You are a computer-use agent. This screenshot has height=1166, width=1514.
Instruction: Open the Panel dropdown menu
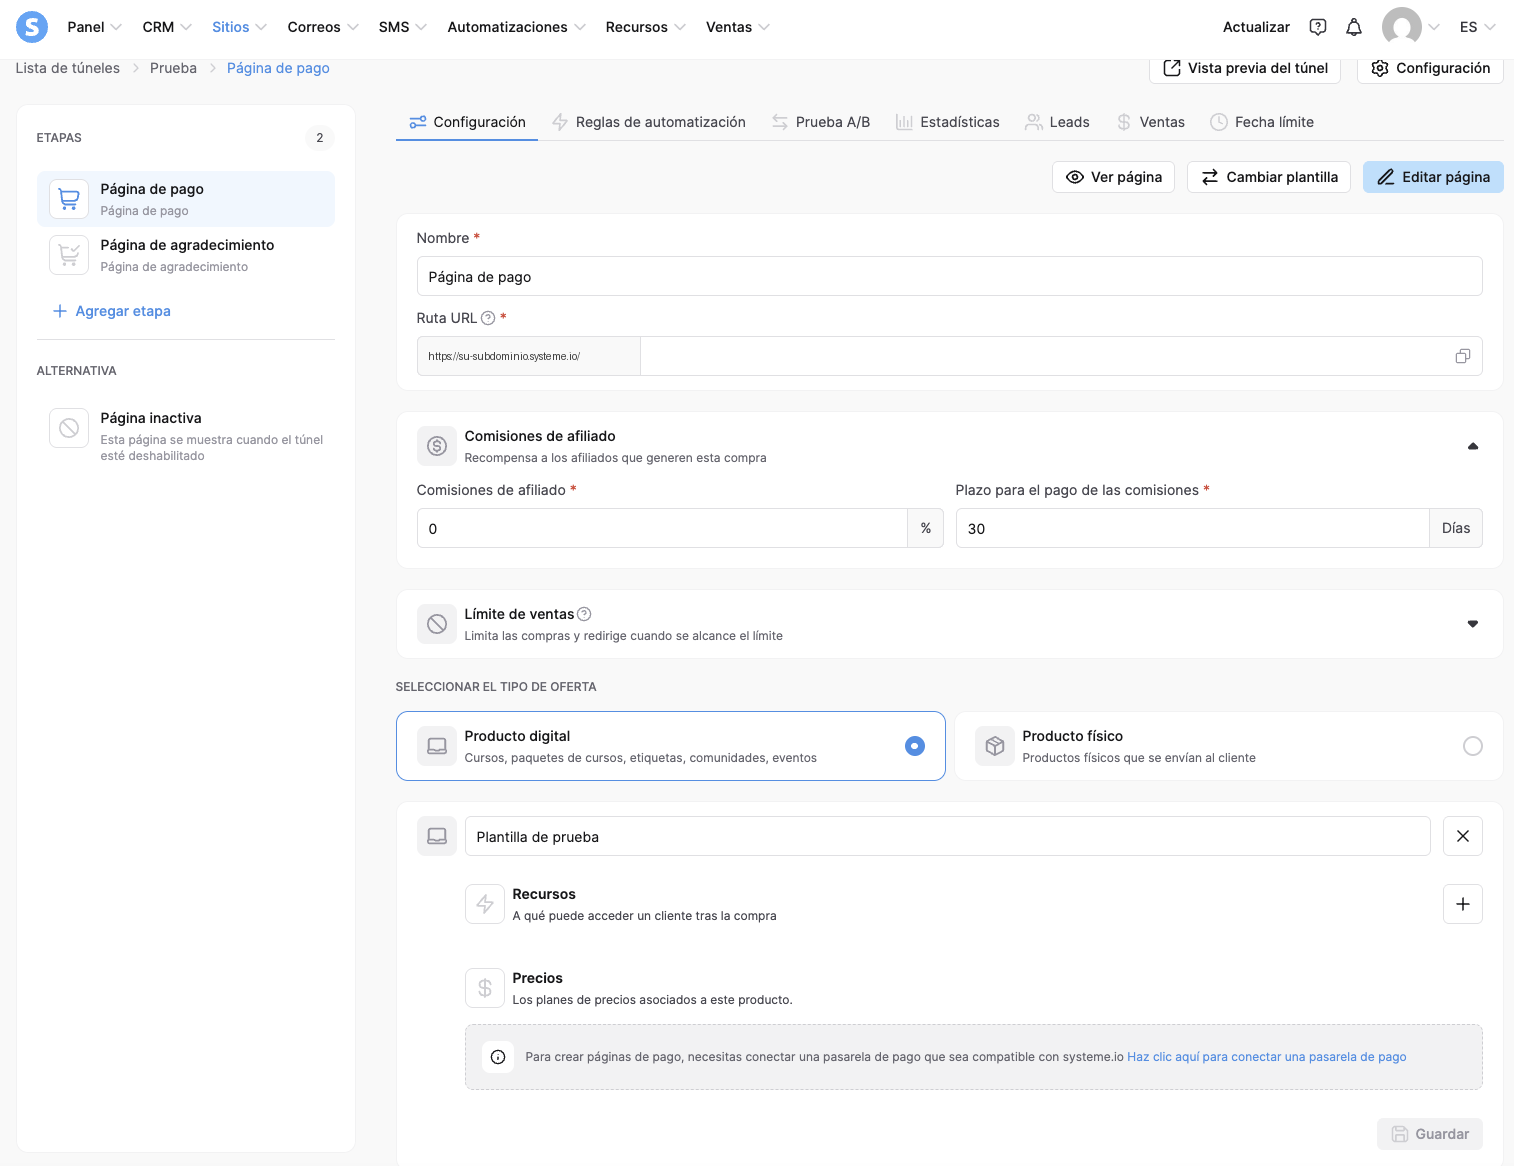tap(94, 27)
